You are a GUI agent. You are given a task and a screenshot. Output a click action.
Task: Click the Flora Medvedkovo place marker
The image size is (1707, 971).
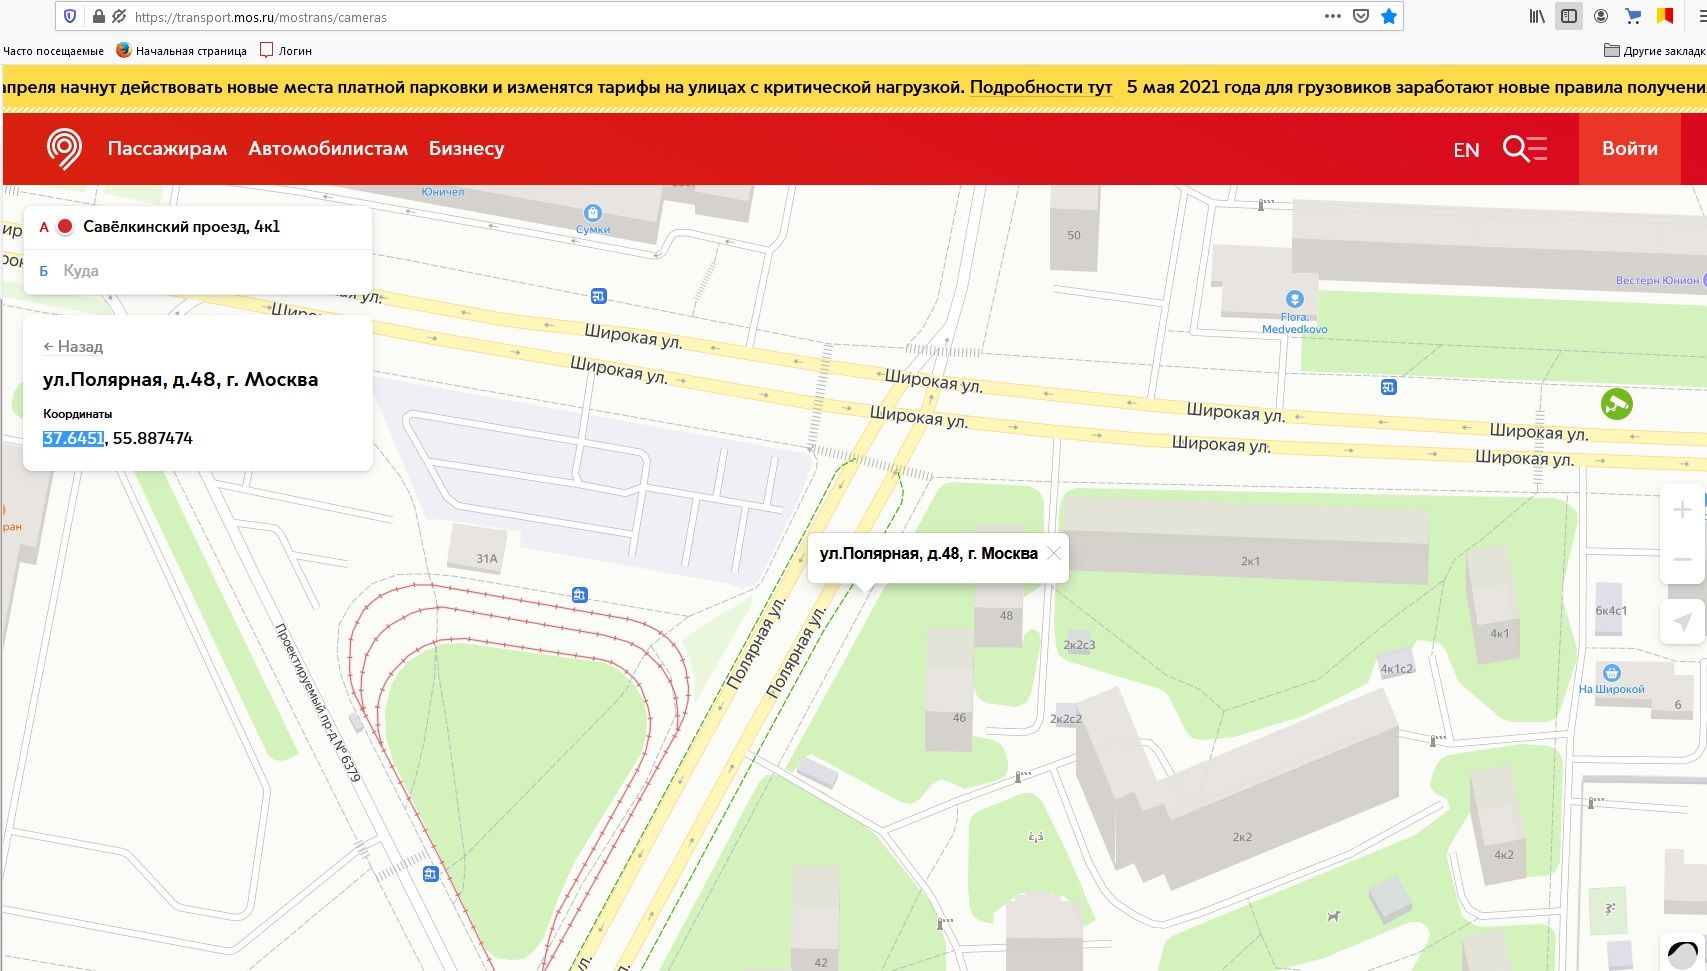pos(1294,299)
